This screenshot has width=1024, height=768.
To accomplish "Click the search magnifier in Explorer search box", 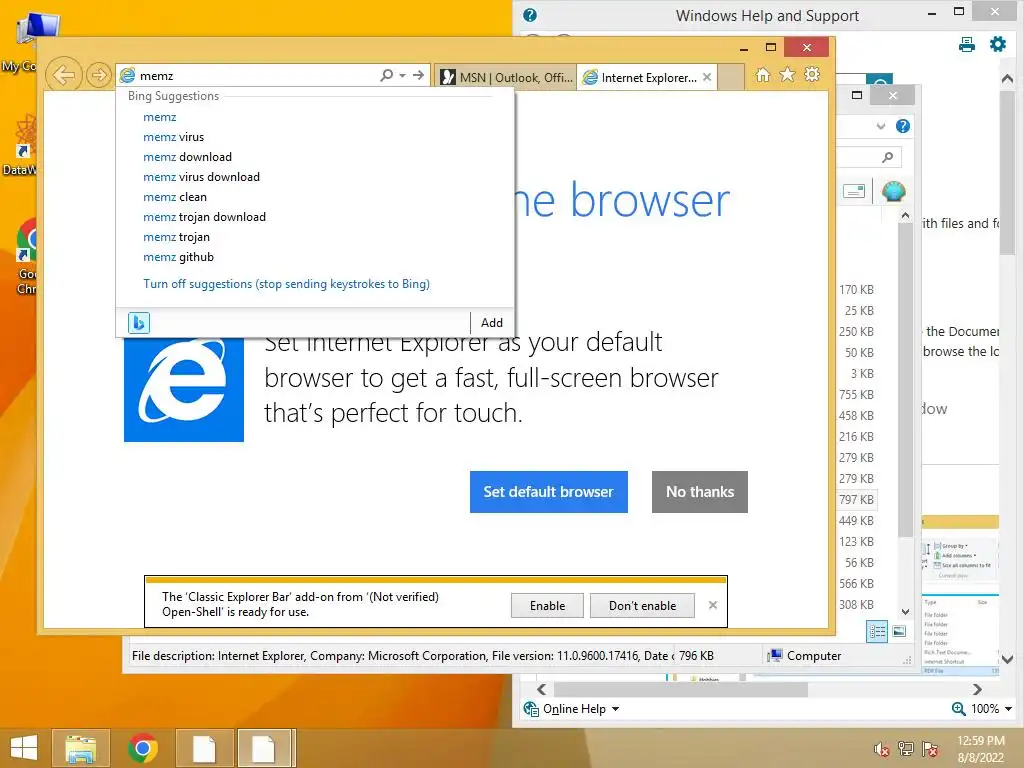I will pyautogui.click(x=887, y=157).
